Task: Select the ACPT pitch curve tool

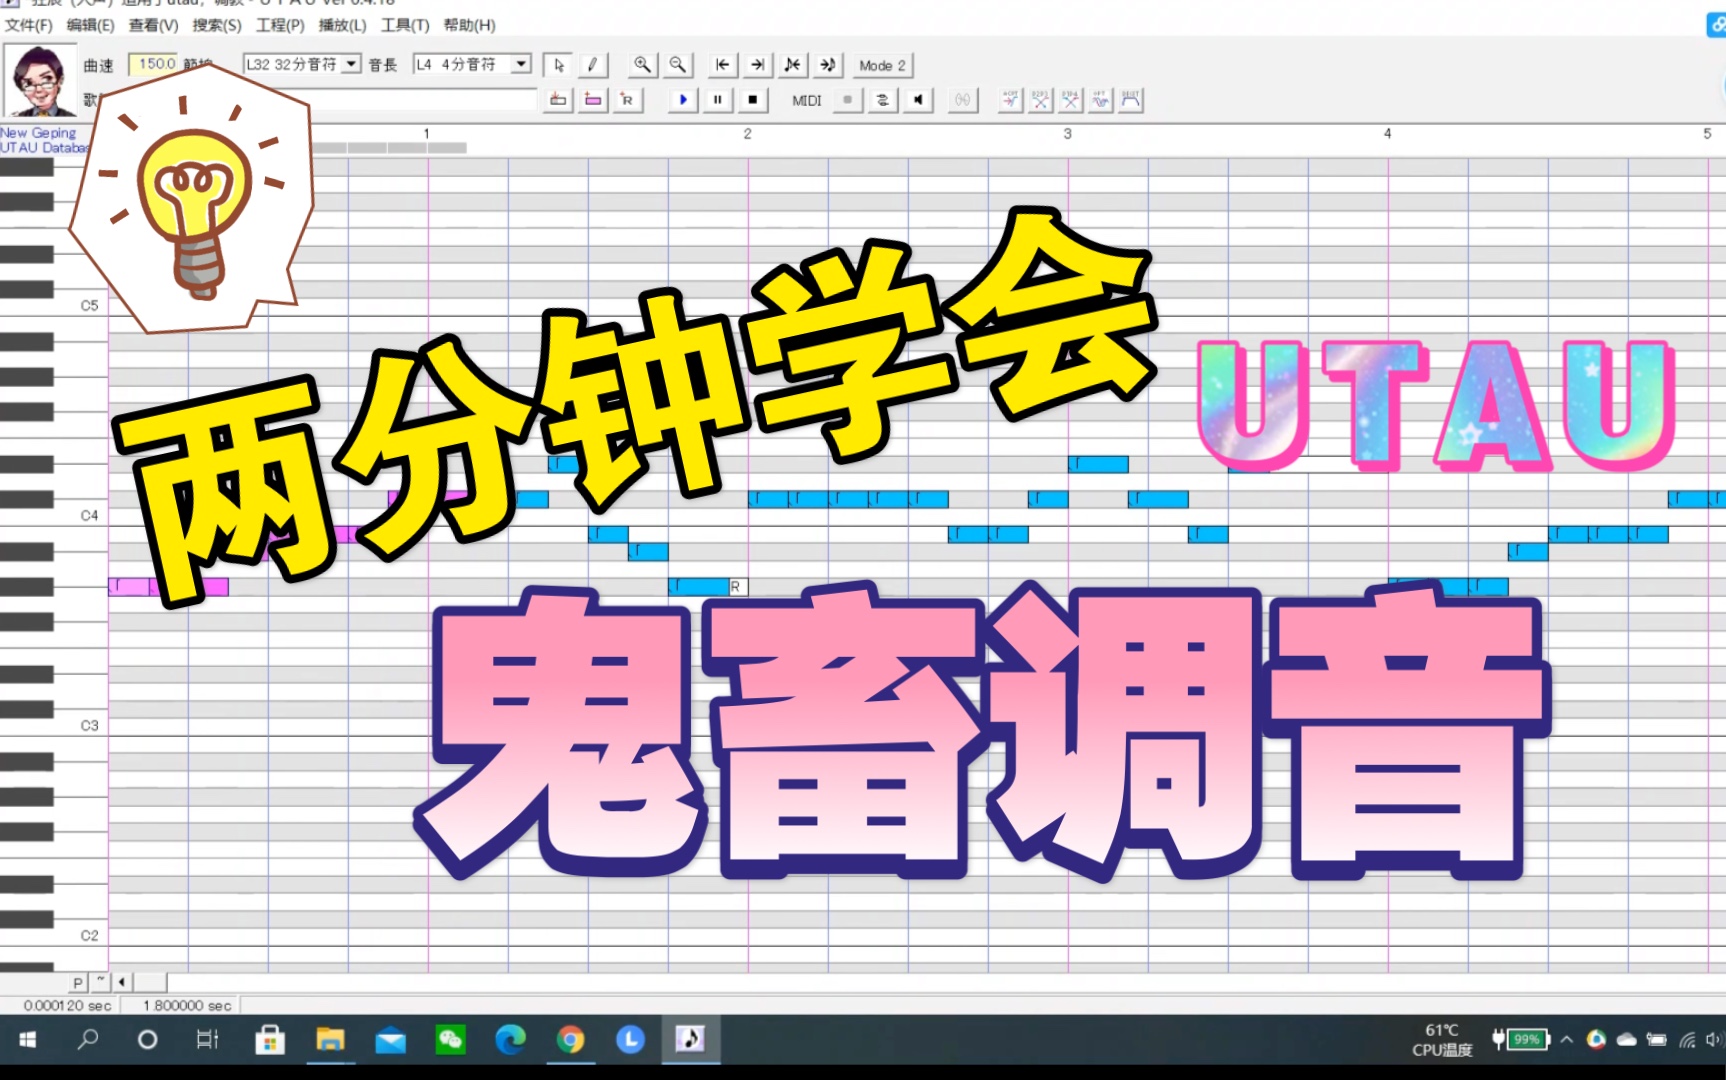Action: pos(1011,100)
